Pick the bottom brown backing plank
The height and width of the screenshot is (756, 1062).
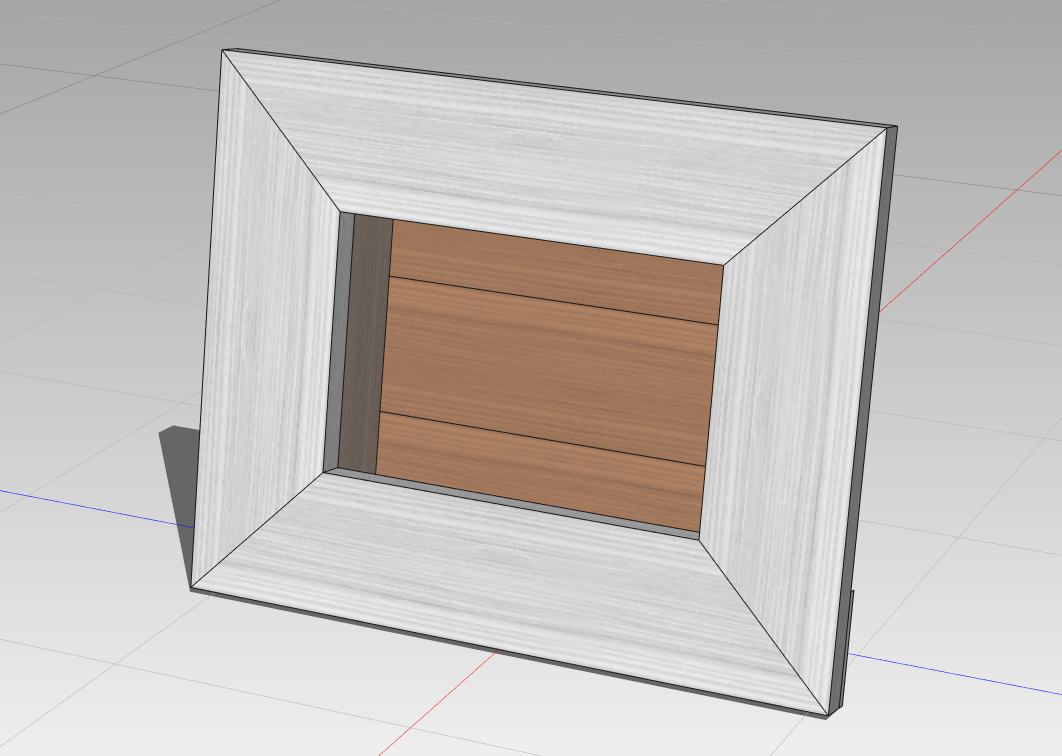click(x=540, y=471)
